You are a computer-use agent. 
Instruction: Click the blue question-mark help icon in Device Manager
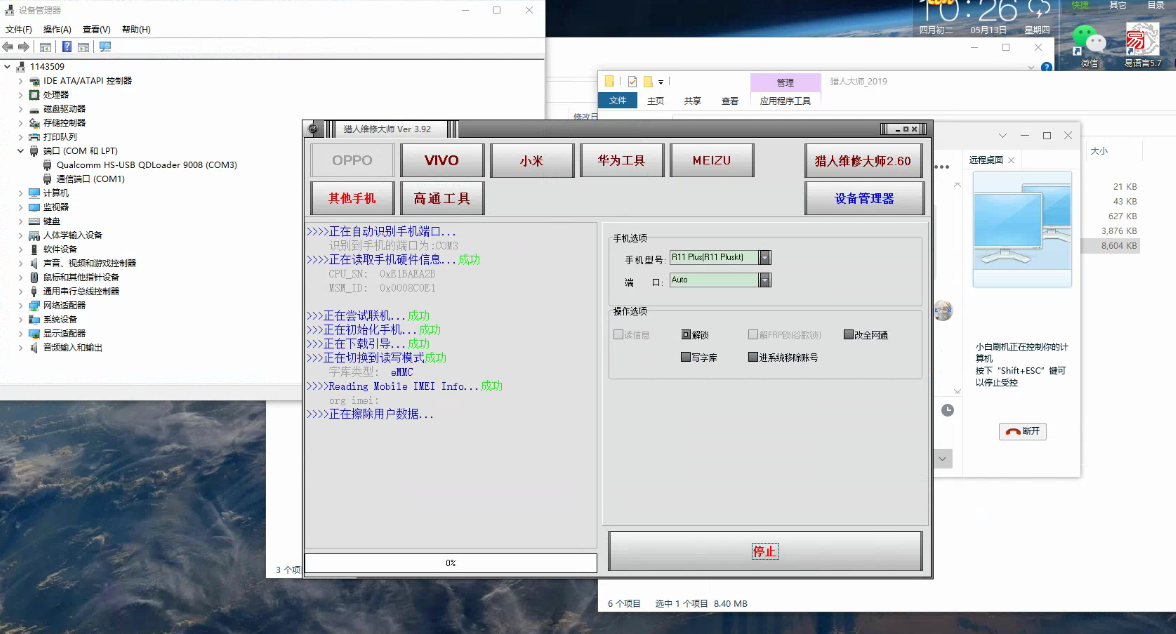click(67, 47)
